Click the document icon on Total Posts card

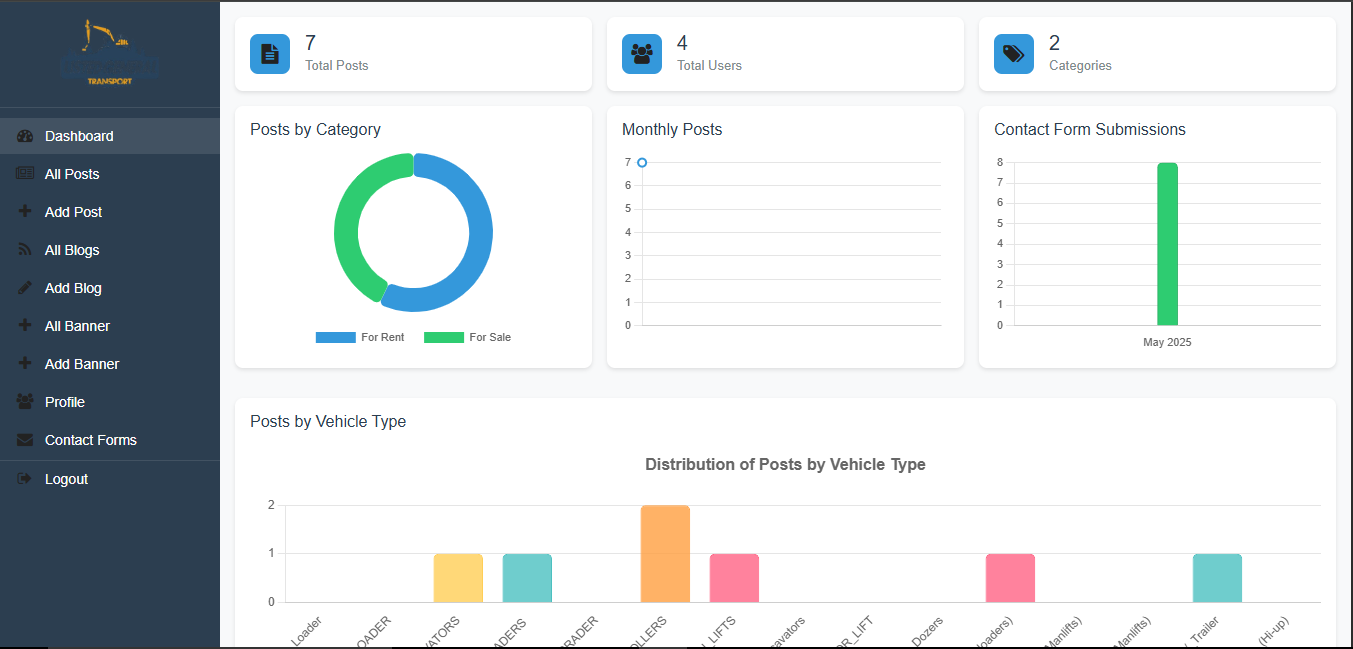tap(270, 54)
